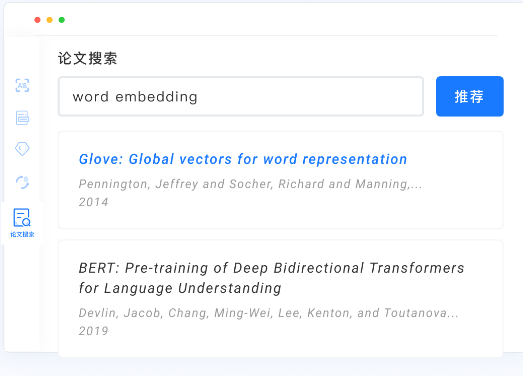Click the 2014 year of the Glove paper
523x376 pixels.
93,202
